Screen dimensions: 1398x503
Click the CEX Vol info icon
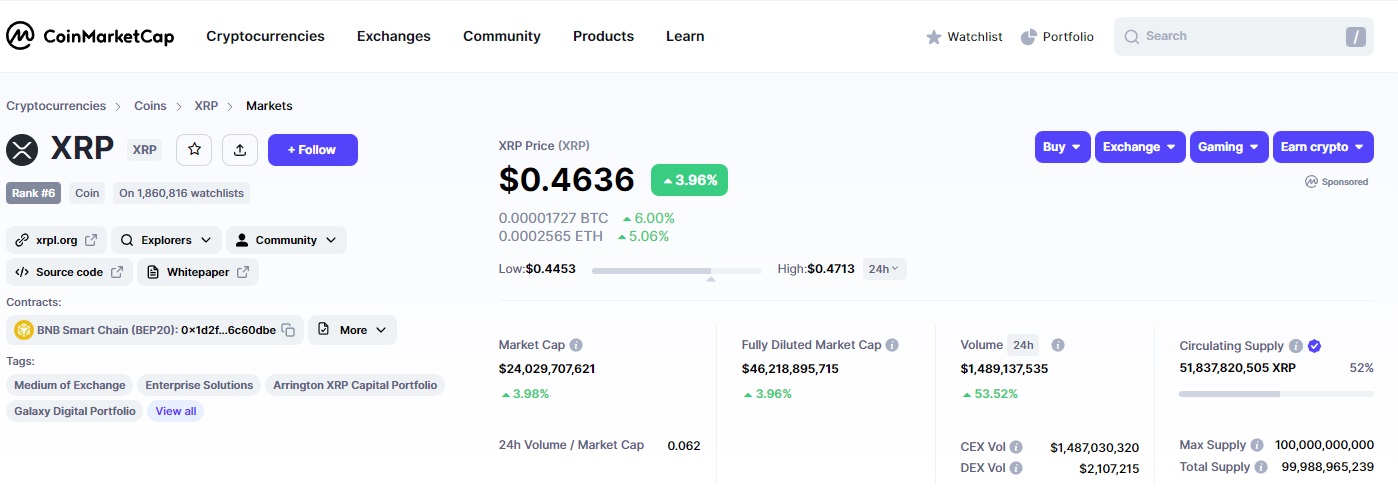1016,447
